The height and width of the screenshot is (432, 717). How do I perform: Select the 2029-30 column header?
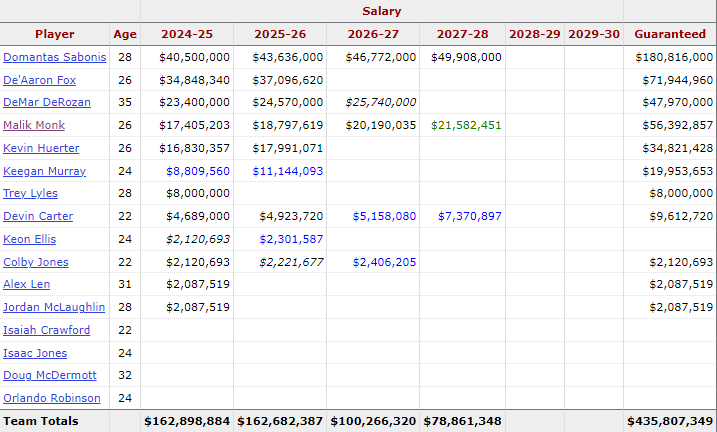tap(594, 34)
